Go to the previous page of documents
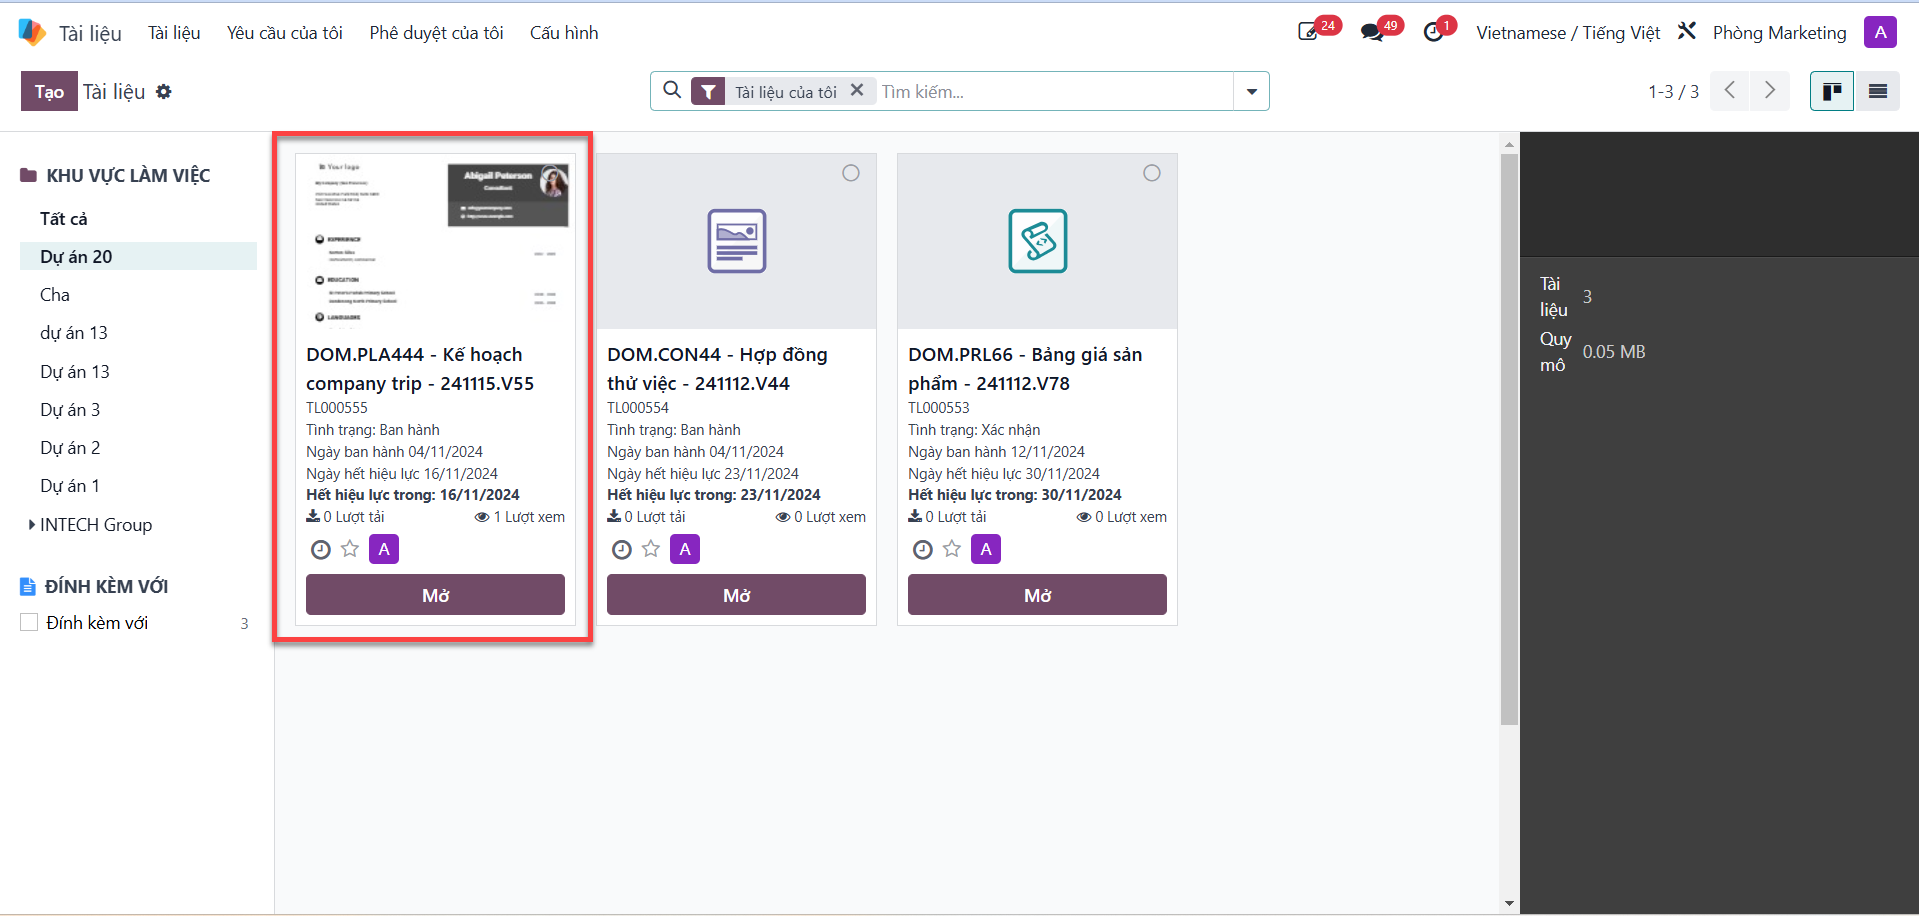Screen dimensions: 1919x916 [x=1730, y=91]
